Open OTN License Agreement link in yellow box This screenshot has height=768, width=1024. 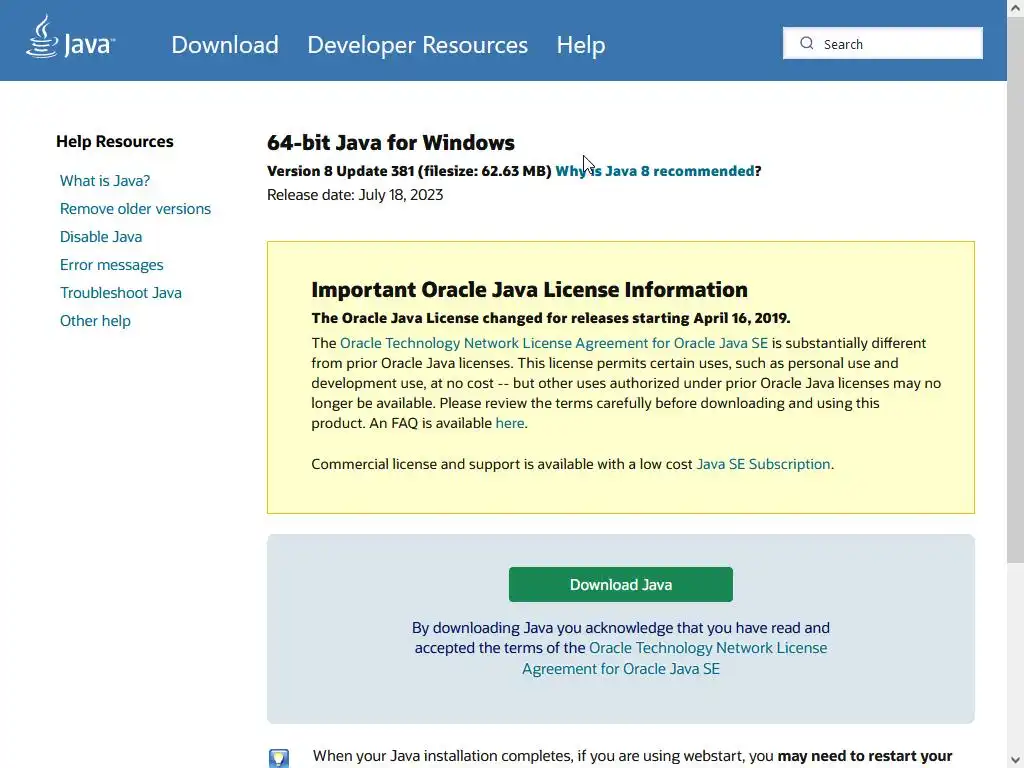(x=554, y=344)
